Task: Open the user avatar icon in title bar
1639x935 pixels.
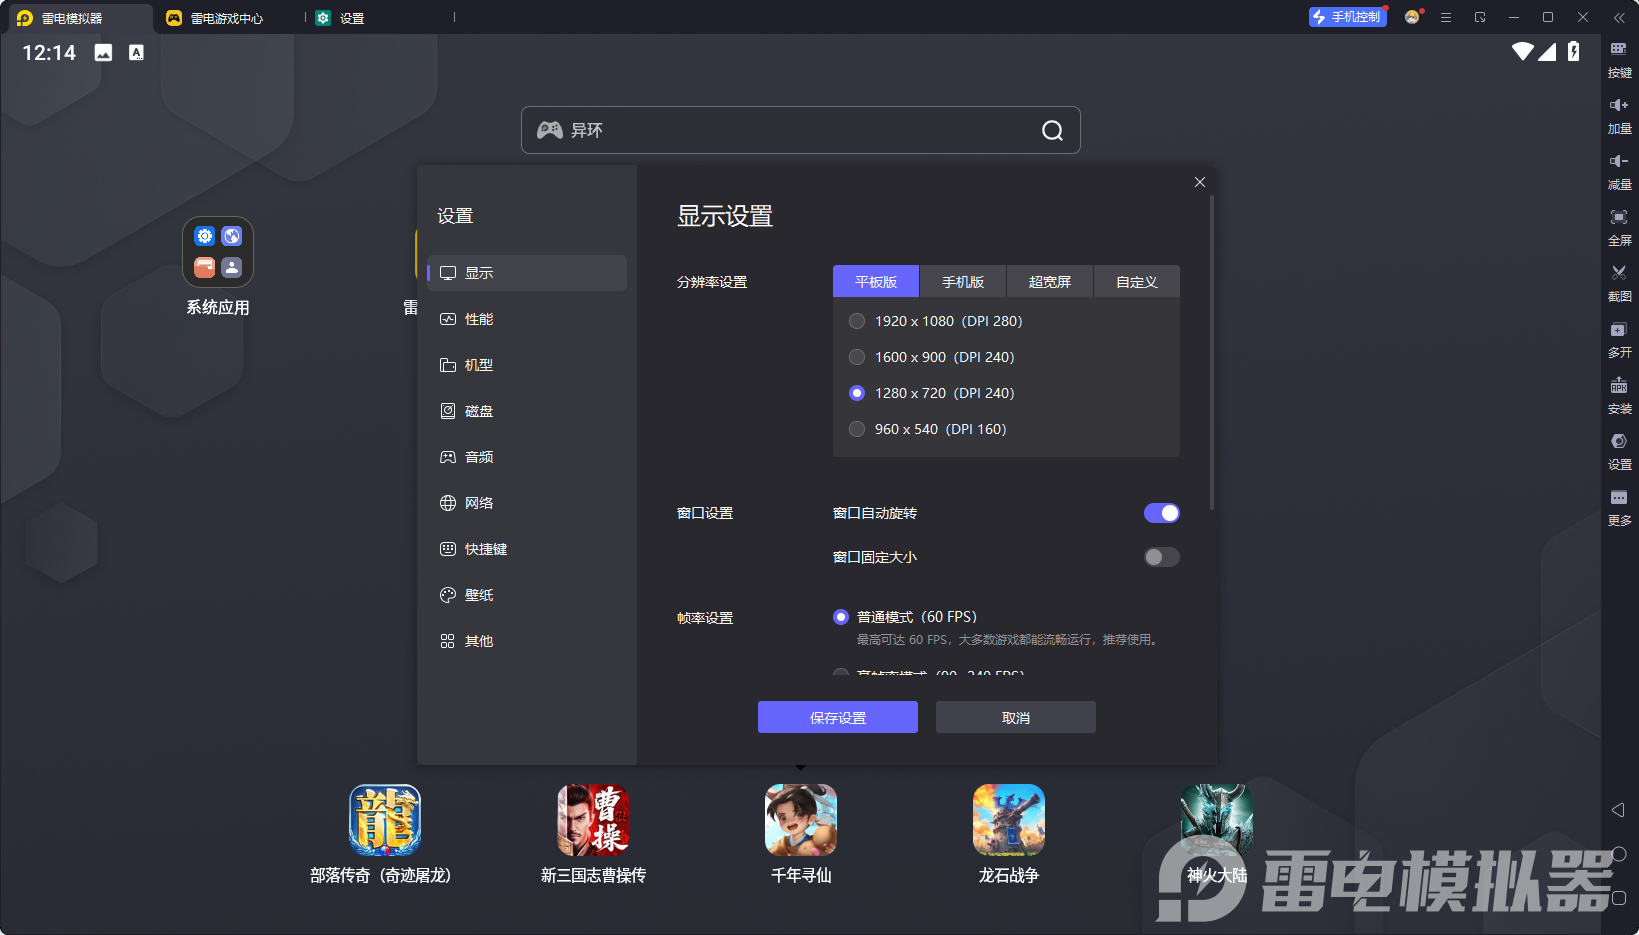Action: point(1412,17)
